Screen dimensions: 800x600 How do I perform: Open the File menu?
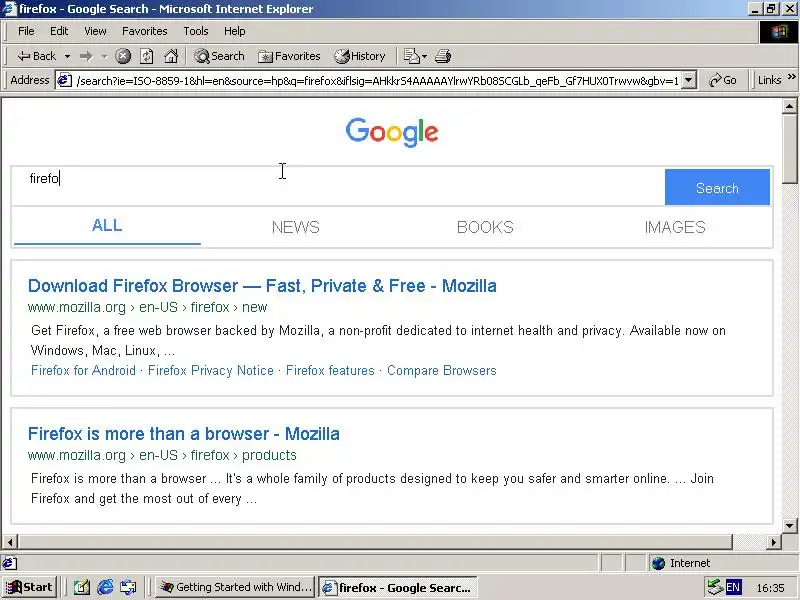pyautogui.click(x=26, y=31)
